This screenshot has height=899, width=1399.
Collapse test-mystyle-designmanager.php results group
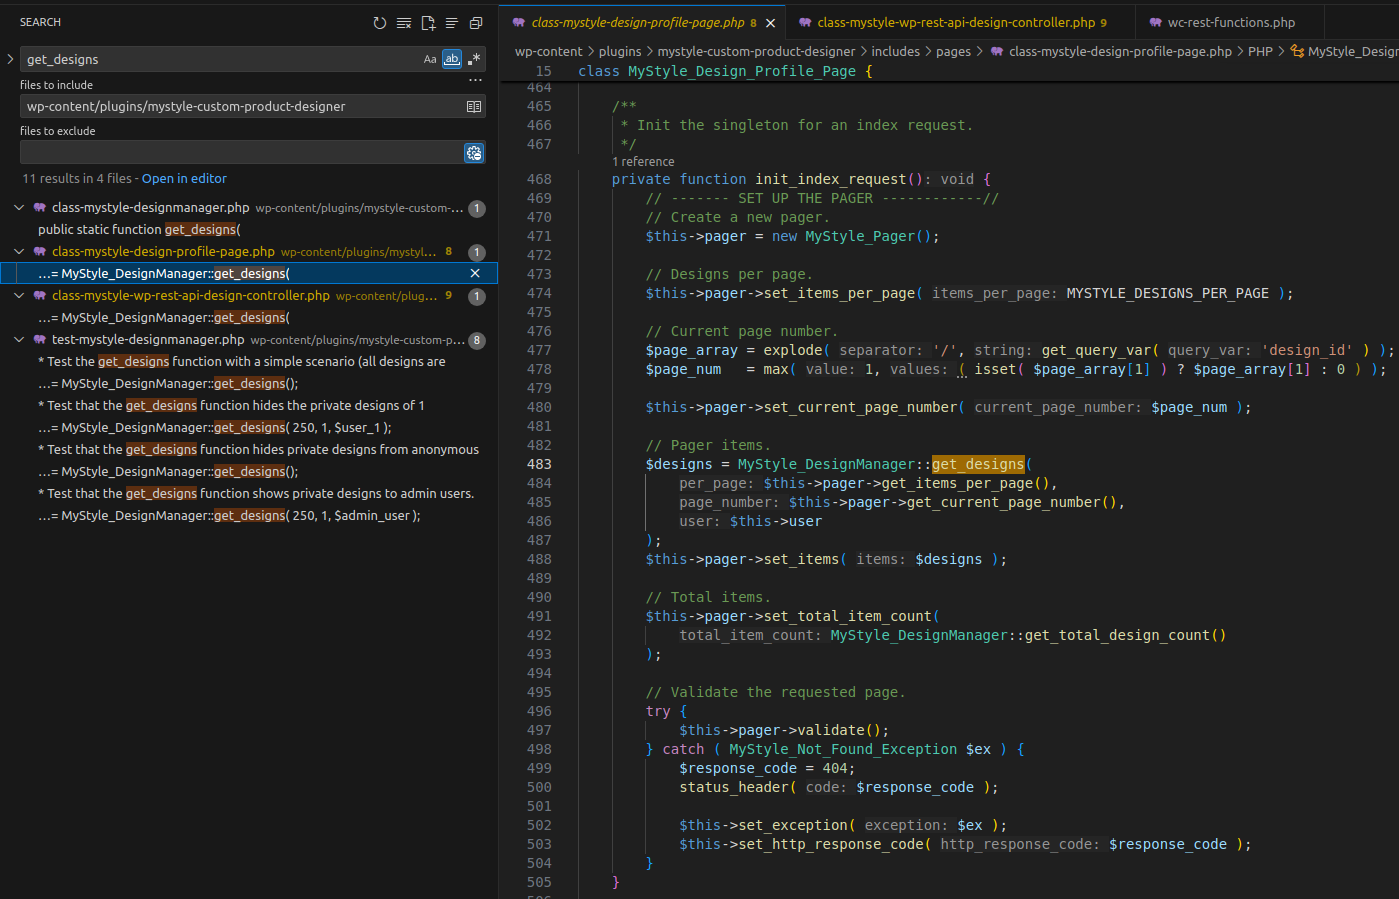coord(19,340)
